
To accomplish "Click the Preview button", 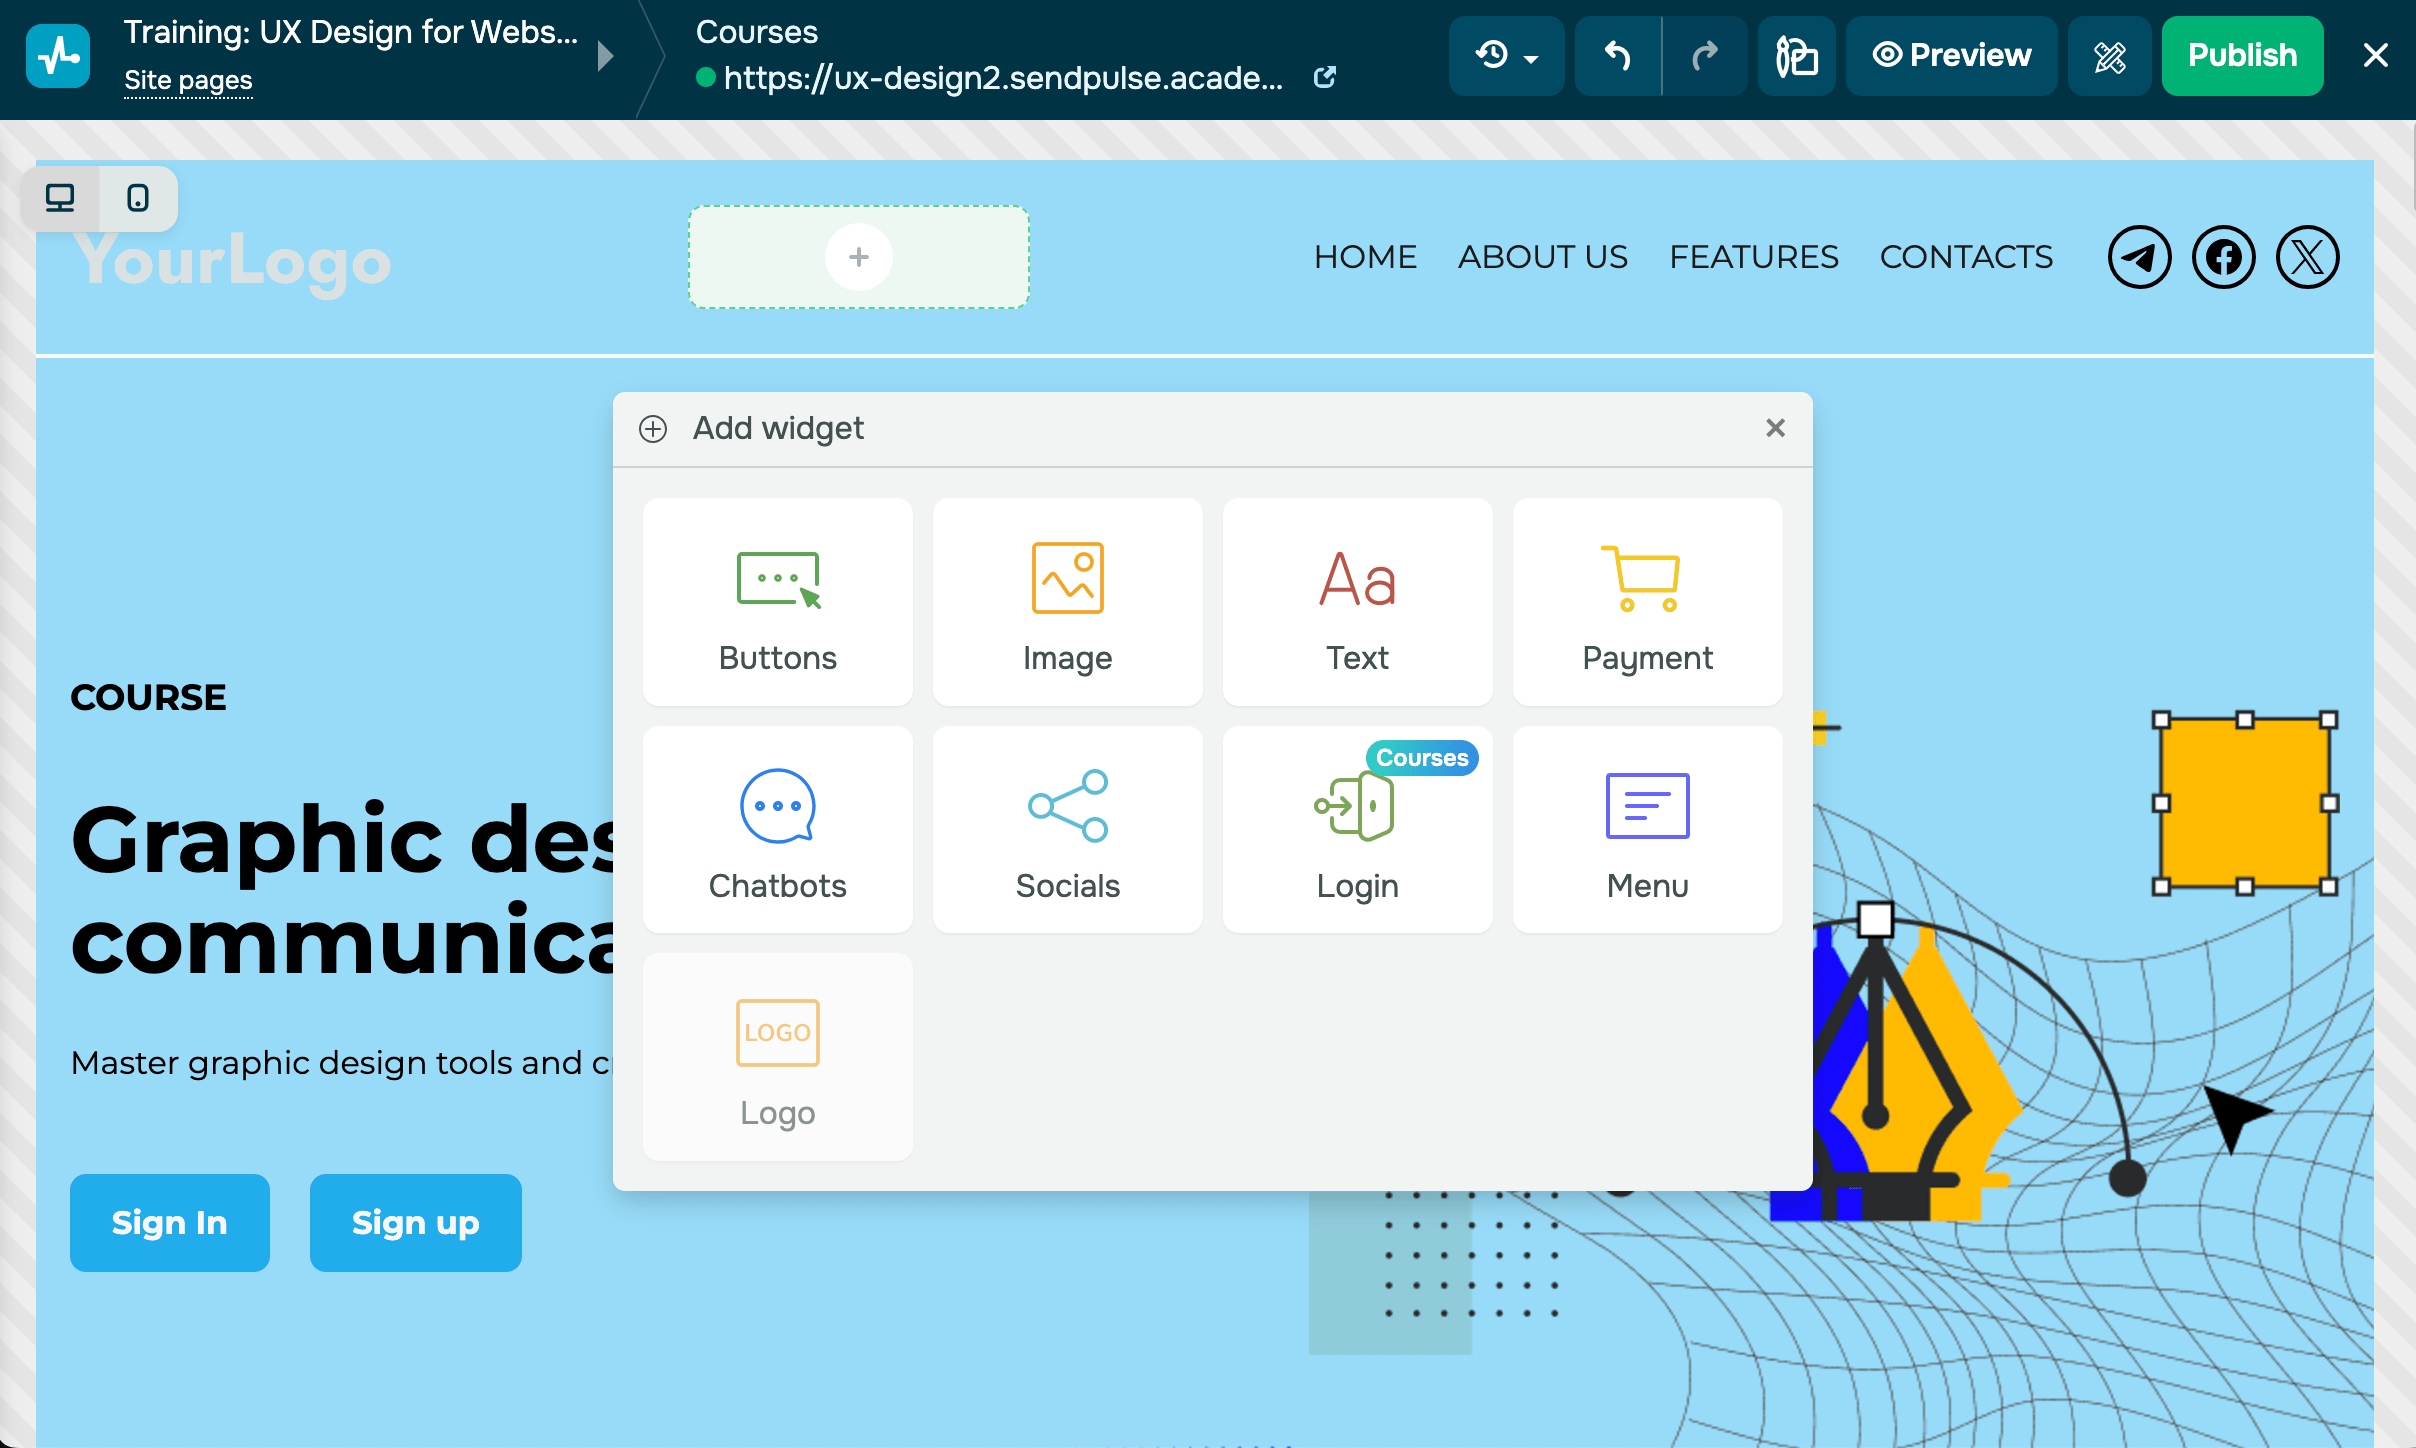I will [x=1951, y=55].
